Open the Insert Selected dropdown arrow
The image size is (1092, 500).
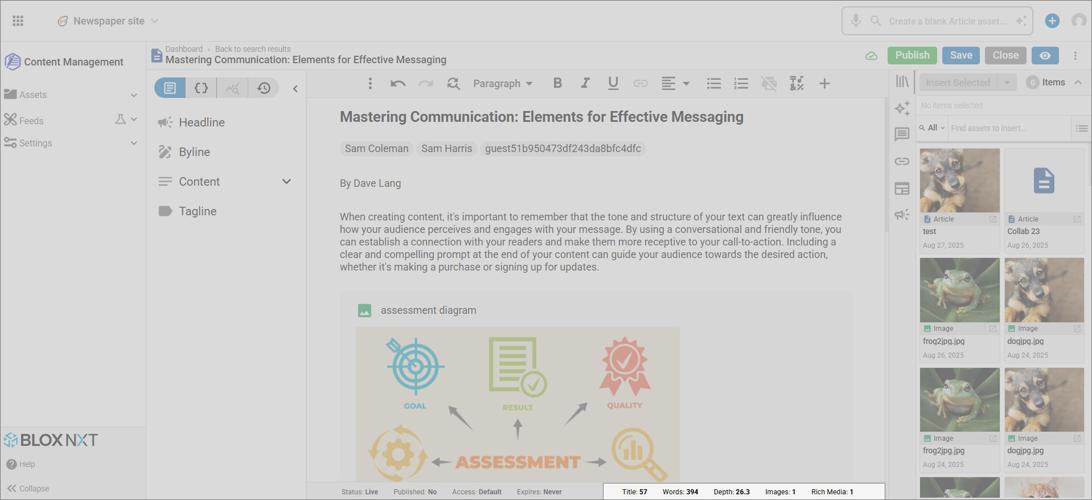click(x=1006, y=82)
